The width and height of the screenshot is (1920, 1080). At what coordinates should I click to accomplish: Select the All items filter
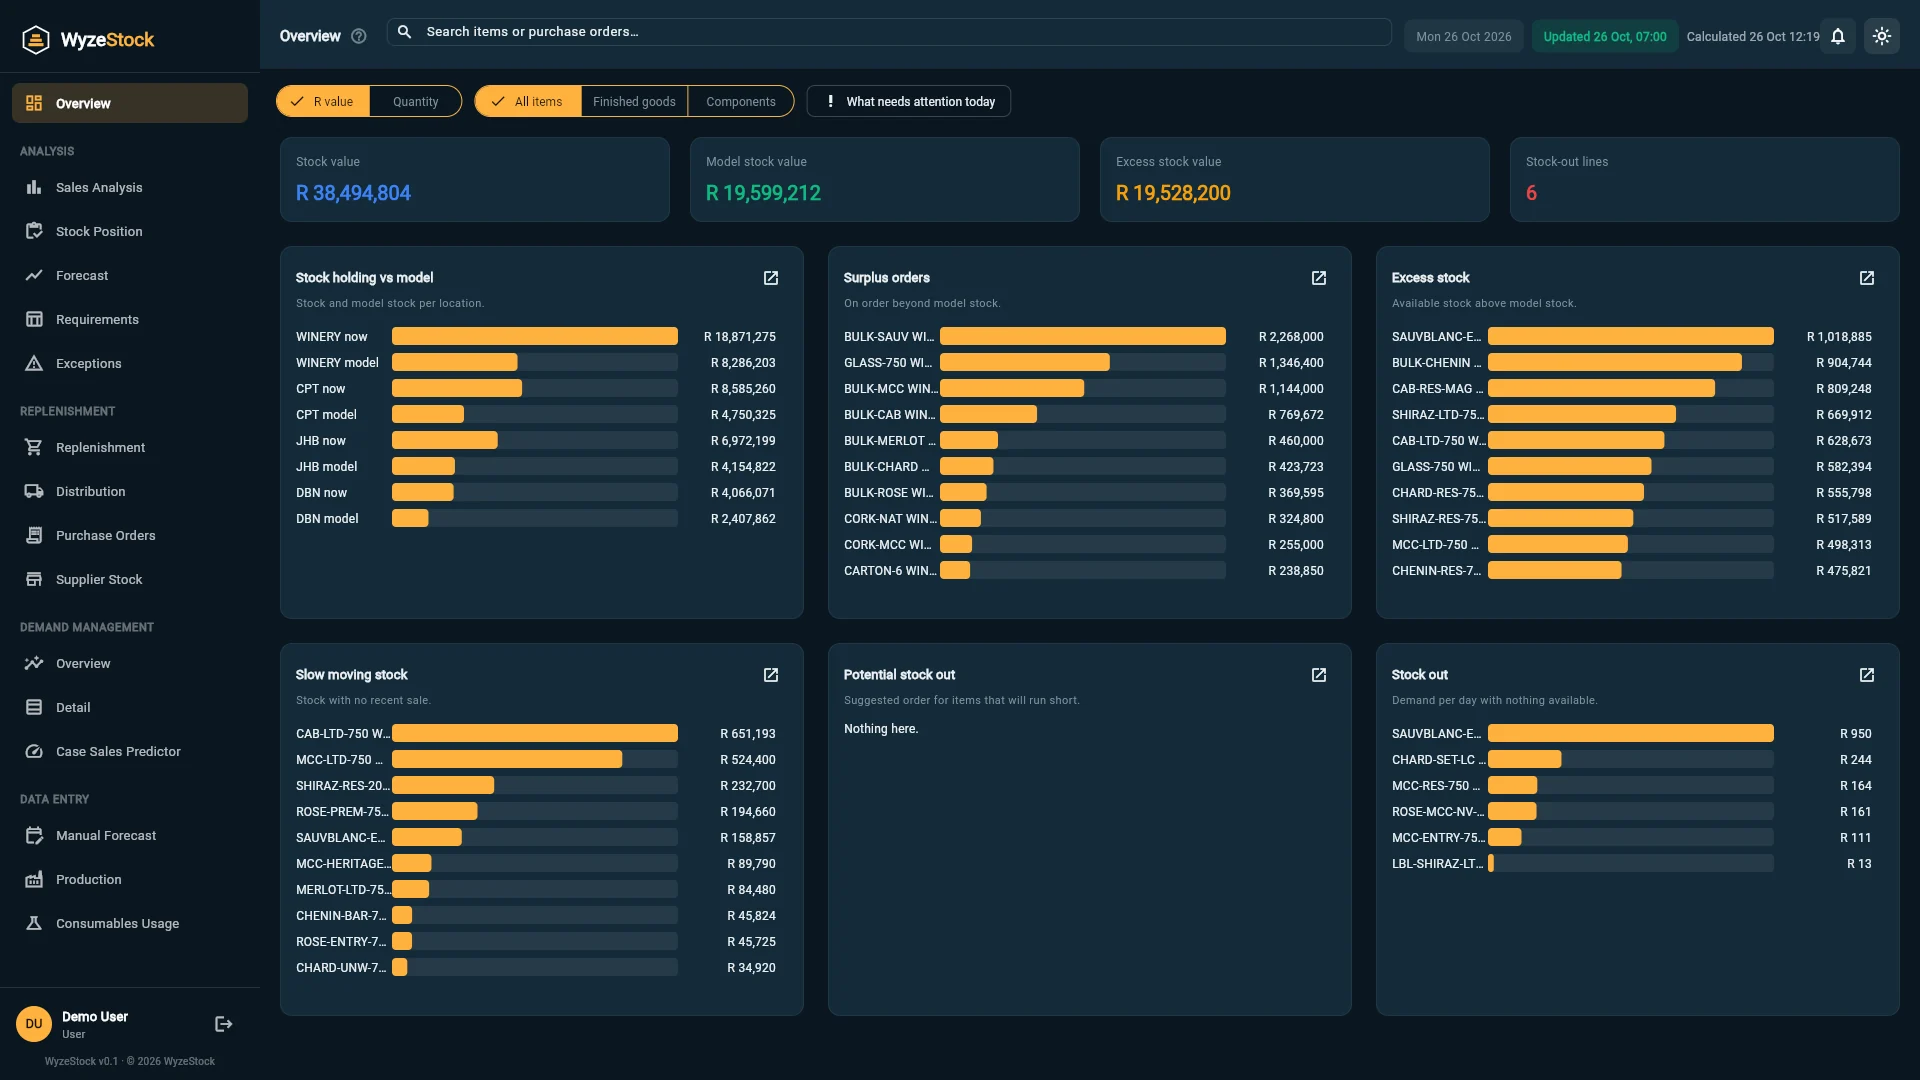click(528, 101)
